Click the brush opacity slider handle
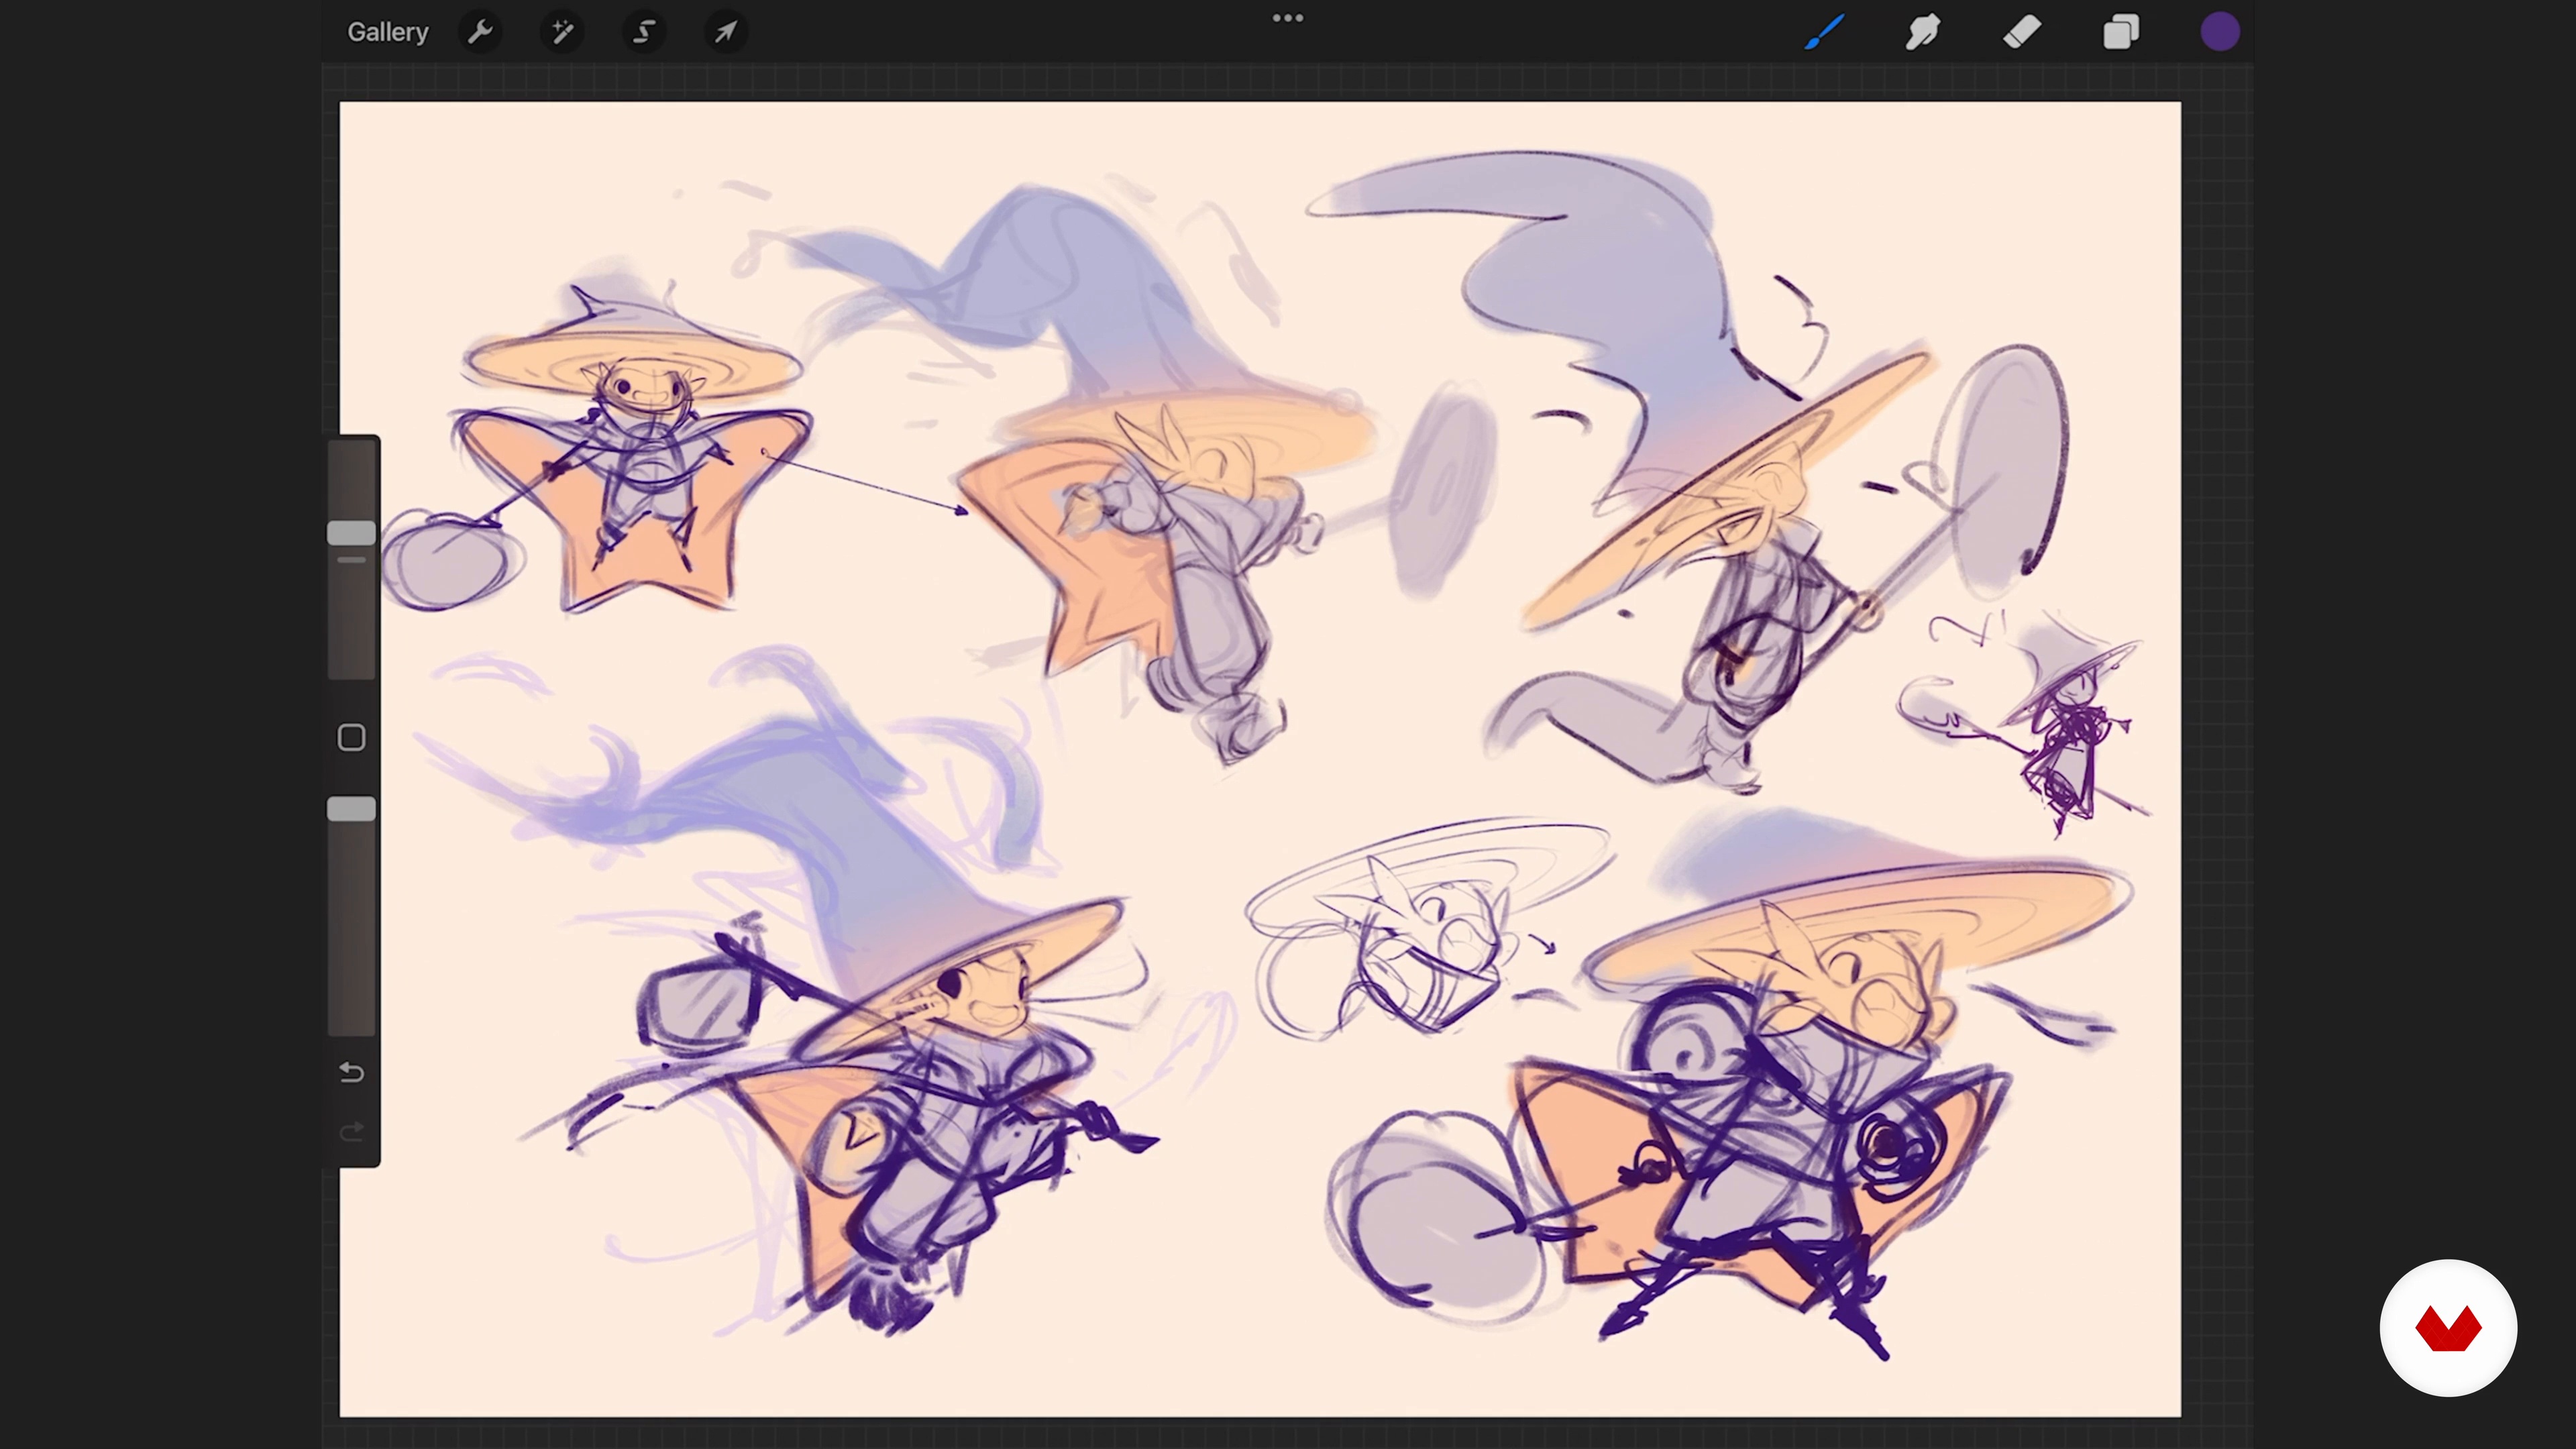This screenshot has width=2576, height=1449. tap(351, 809)
